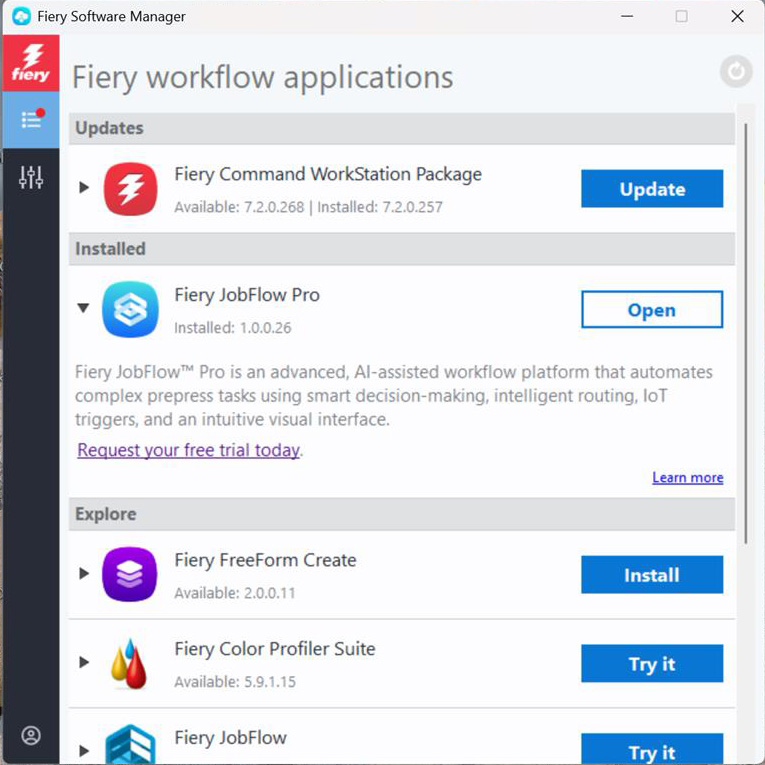The width and height of the screenshot is (765, 765).
Task: Try Fiery Color Profiler Suite
Action: (652, 664)
